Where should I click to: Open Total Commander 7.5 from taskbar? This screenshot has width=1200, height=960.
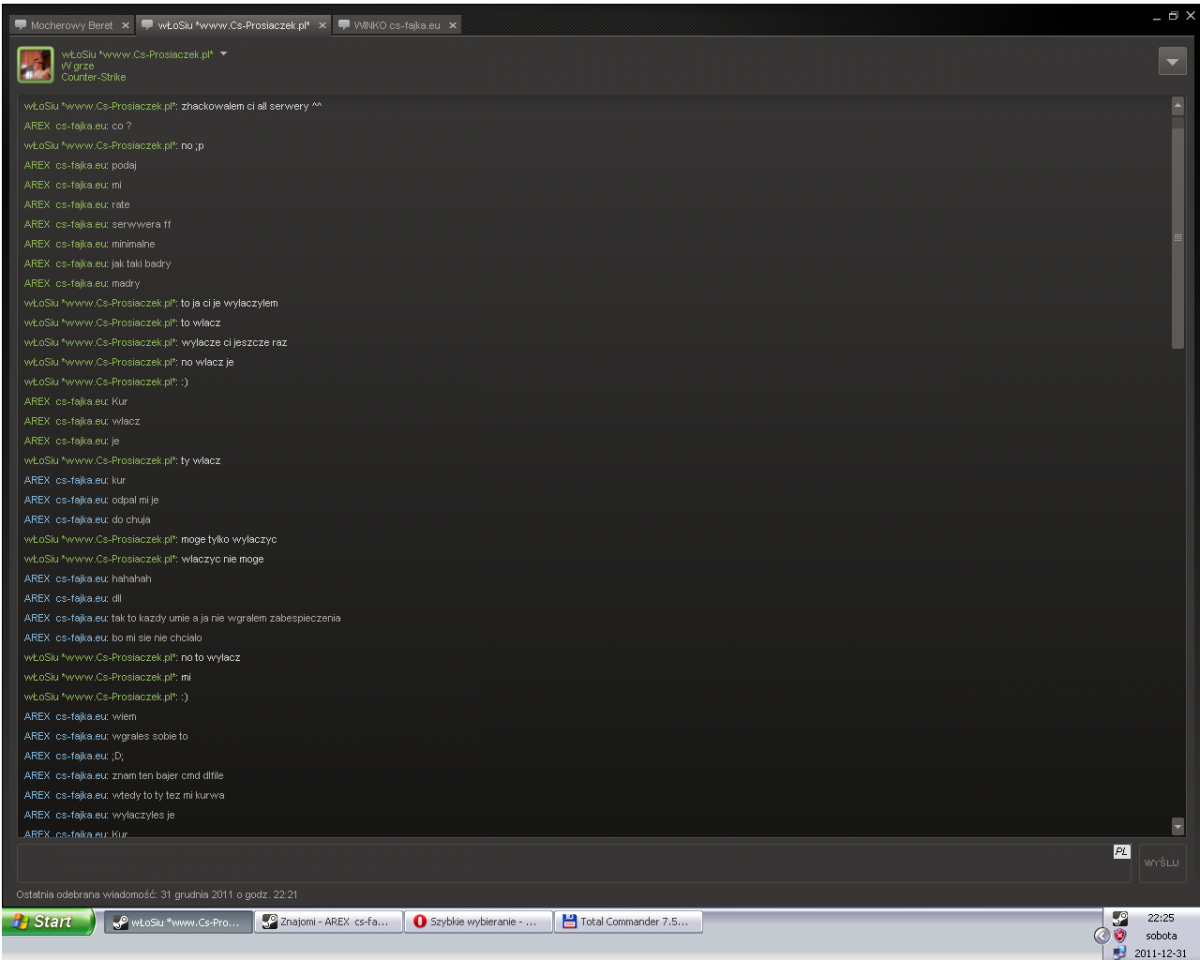(629, 922)
